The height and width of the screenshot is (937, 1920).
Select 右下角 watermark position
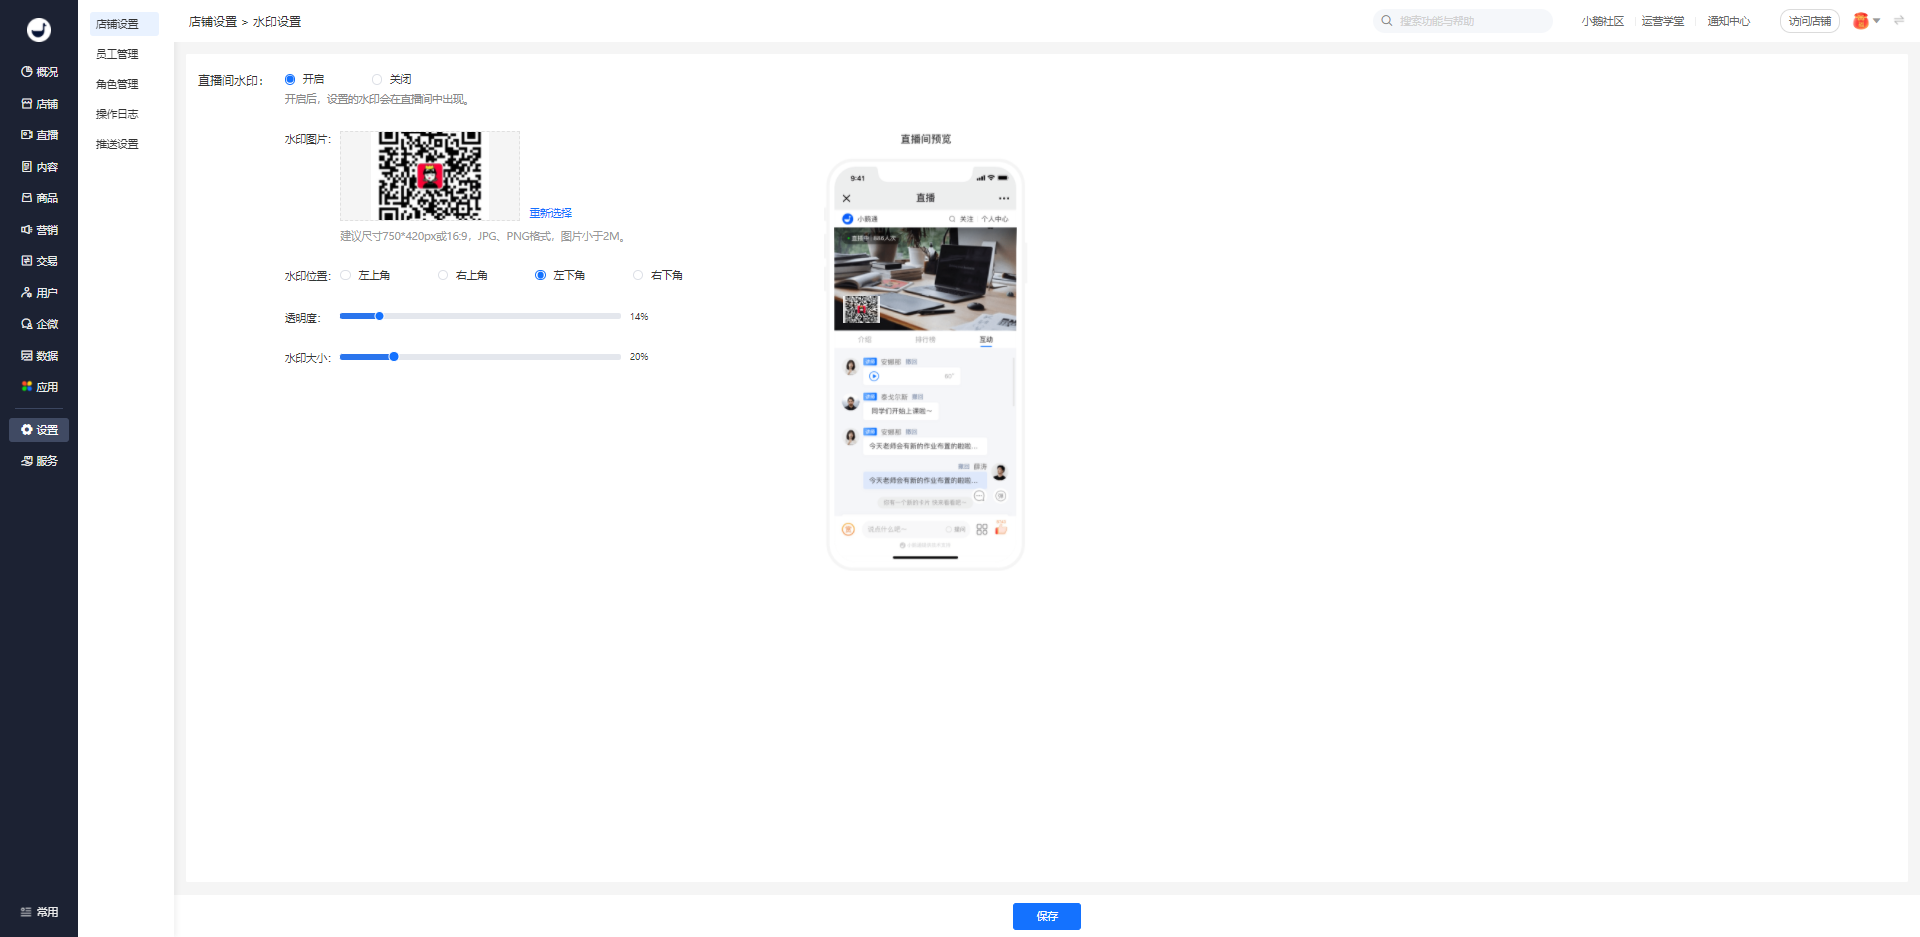(638, 275)
